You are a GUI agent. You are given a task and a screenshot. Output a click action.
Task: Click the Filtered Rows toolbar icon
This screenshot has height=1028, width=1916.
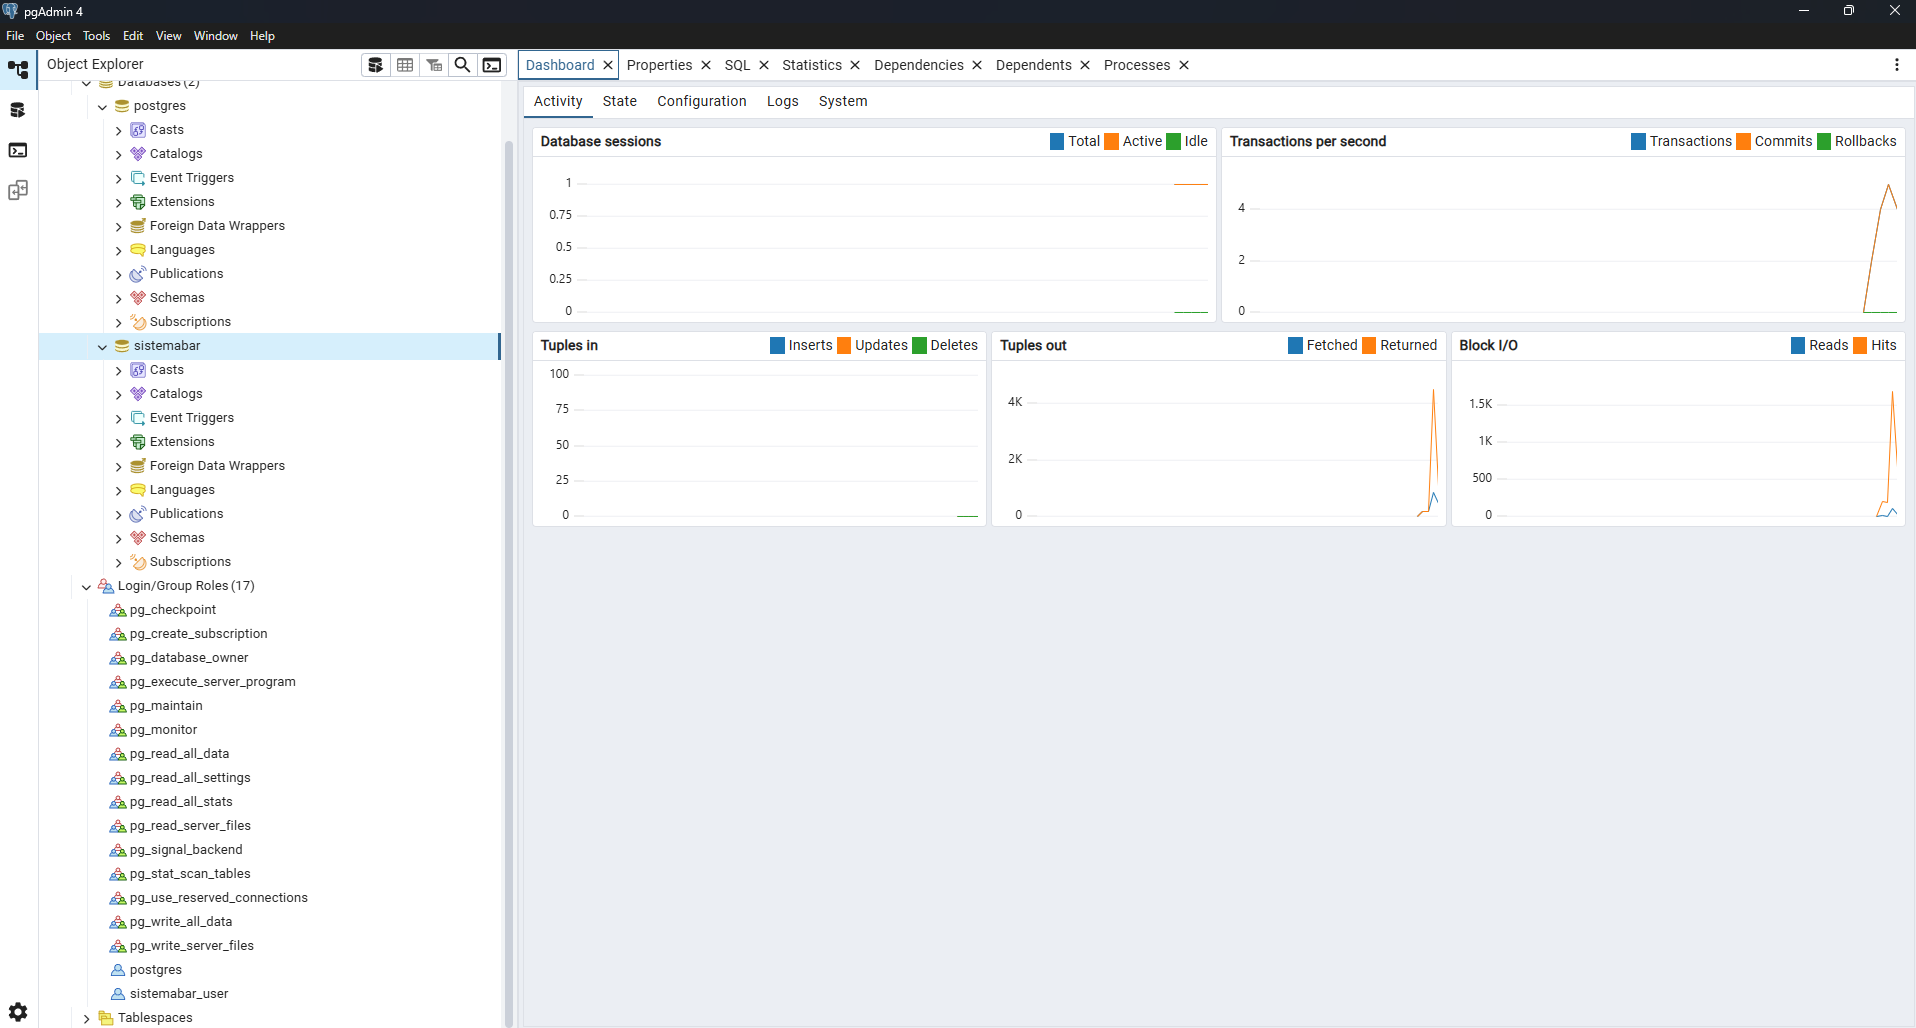tap(434, 65)
